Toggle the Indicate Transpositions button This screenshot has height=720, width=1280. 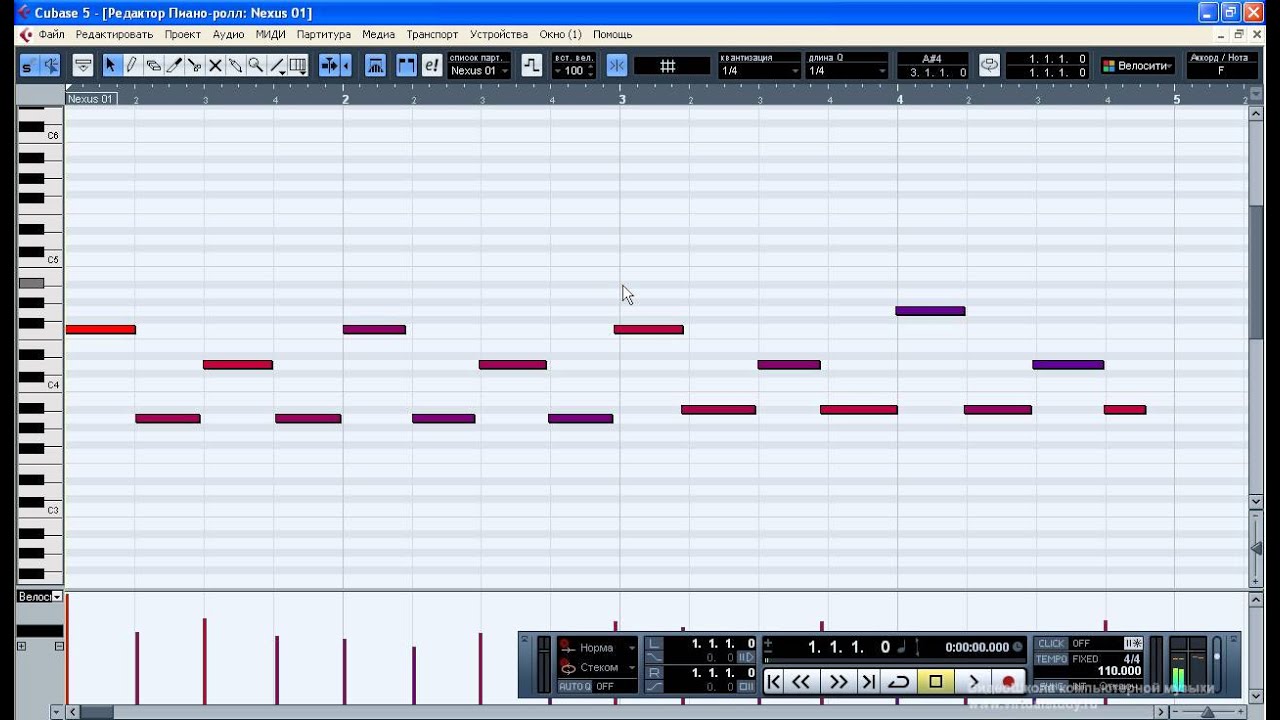[532, 66]
